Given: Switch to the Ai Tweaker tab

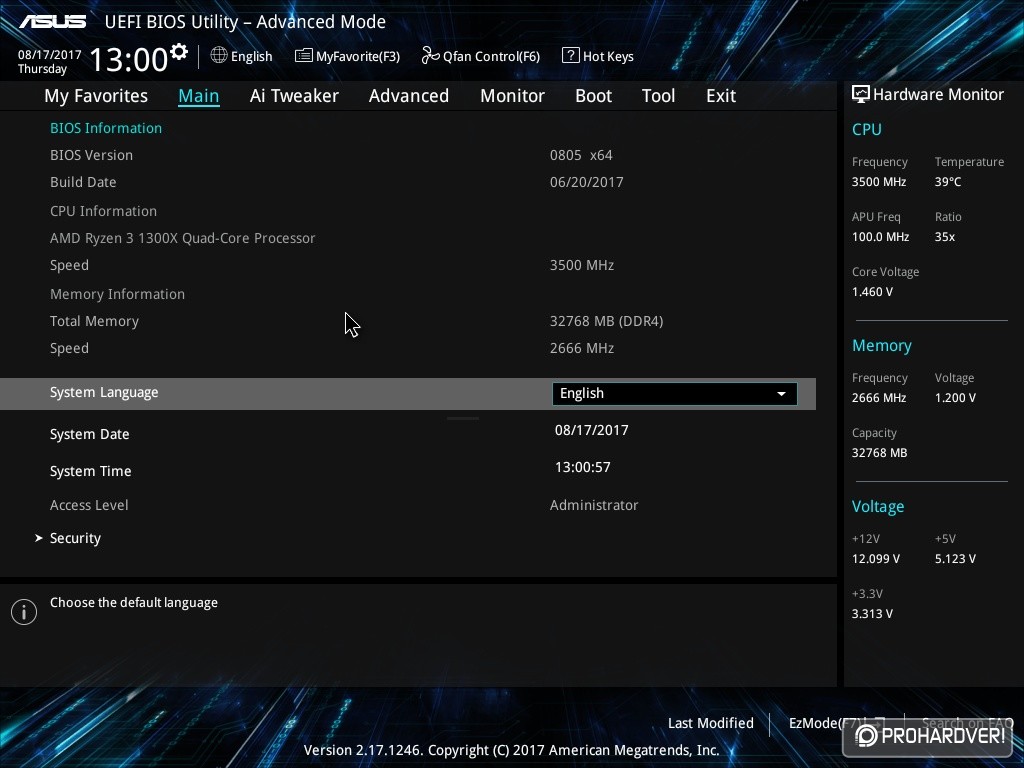Looking at the screenshot, I should 294,95.
